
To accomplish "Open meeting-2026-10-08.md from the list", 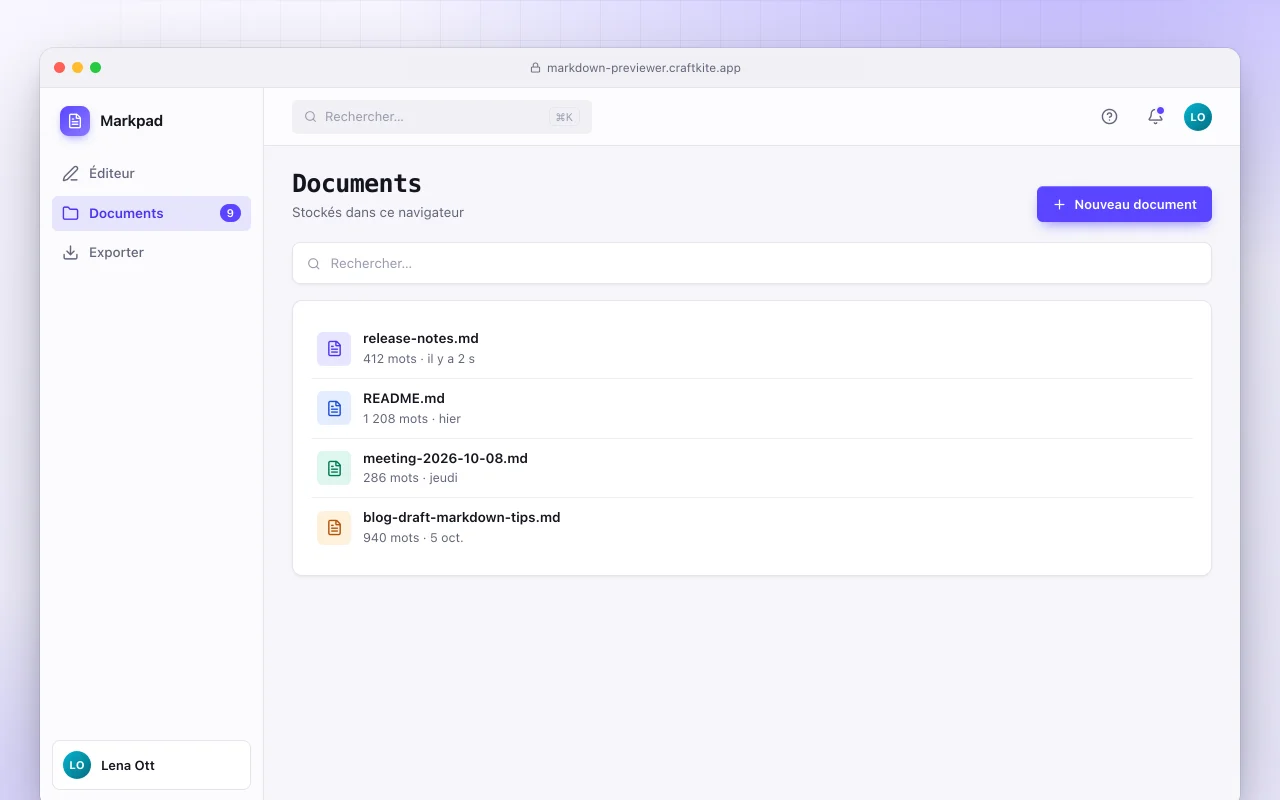I will (752, 468).
